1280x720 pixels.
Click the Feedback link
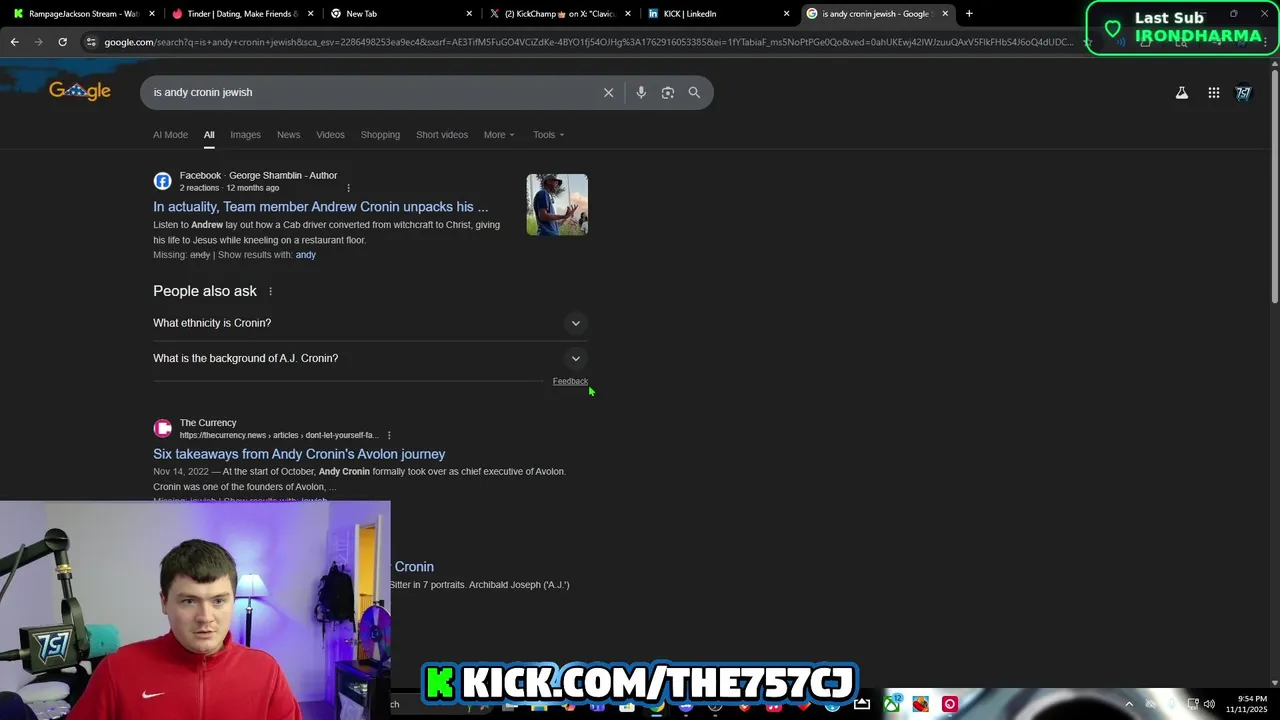pos(570,381)
